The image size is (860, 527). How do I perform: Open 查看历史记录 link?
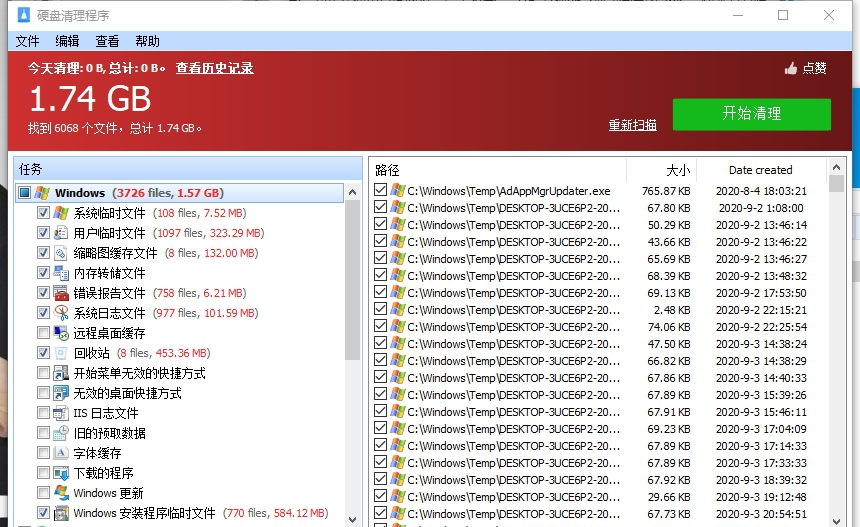coord(214,68)
